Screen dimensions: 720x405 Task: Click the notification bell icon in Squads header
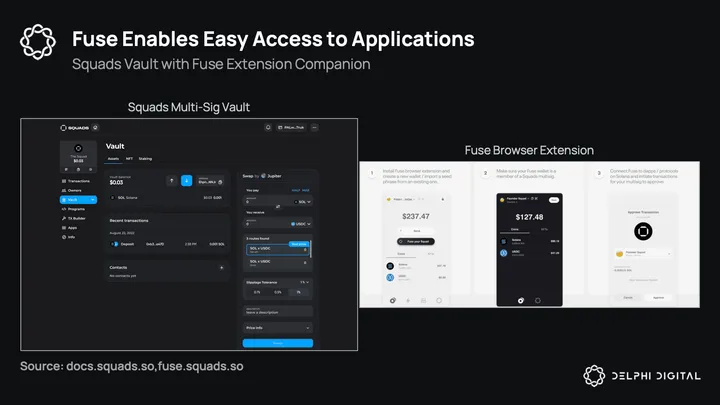pyautogui.click(x=268, y=128)
